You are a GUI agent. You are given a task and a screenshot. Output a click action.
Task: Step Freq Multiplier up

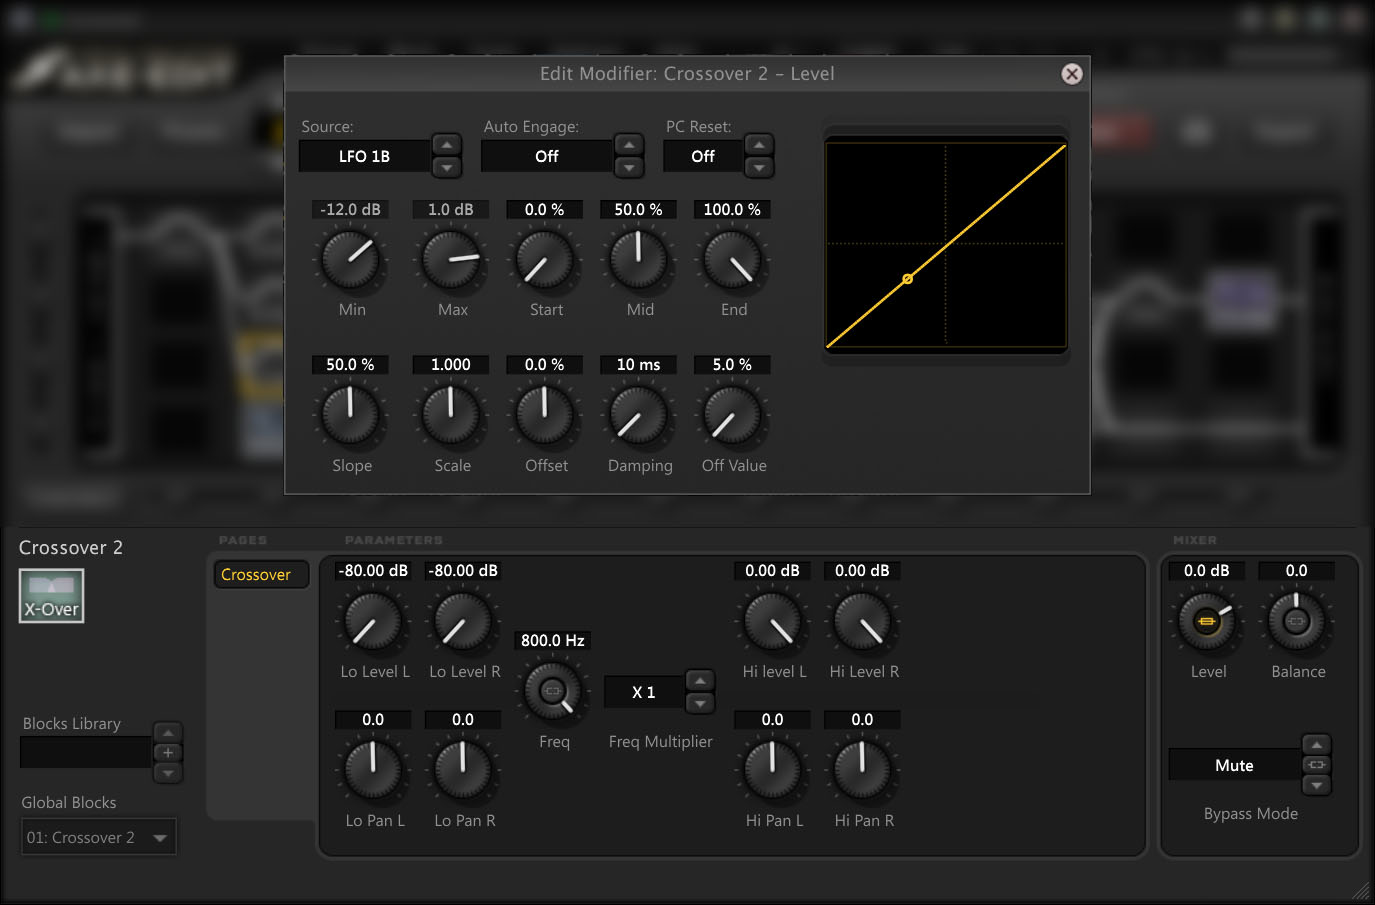(700, 681)
